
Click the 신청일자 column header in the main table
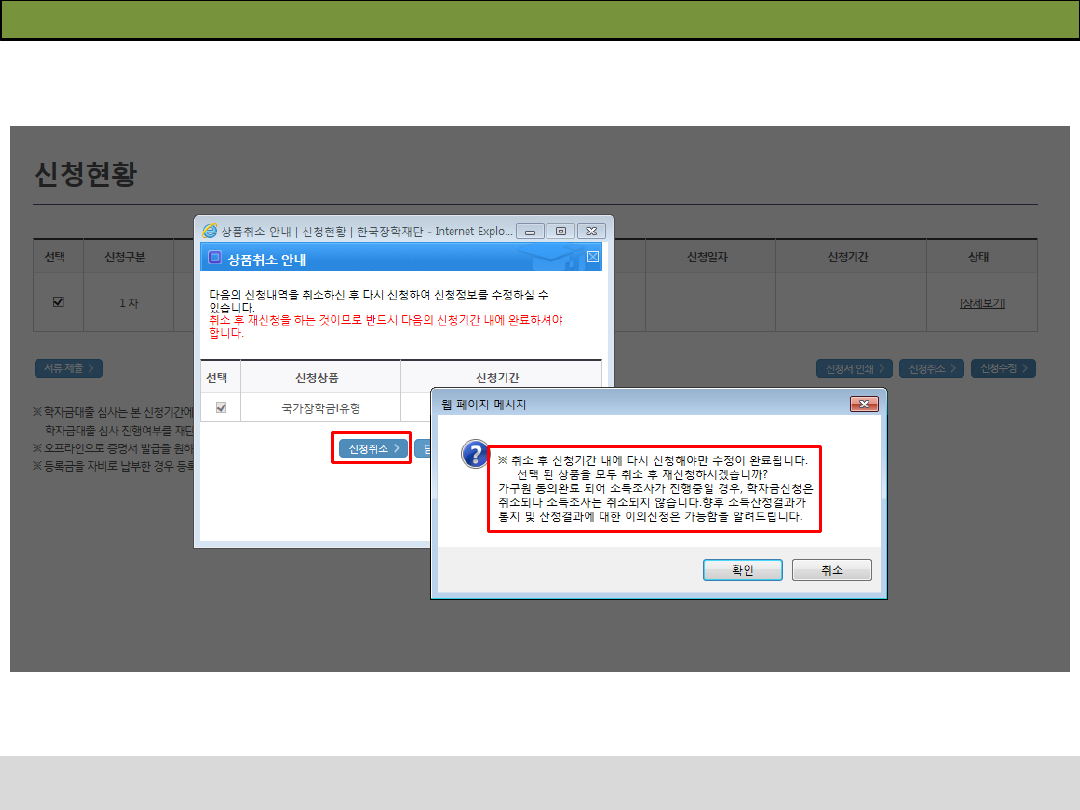[x=707, y=257]
